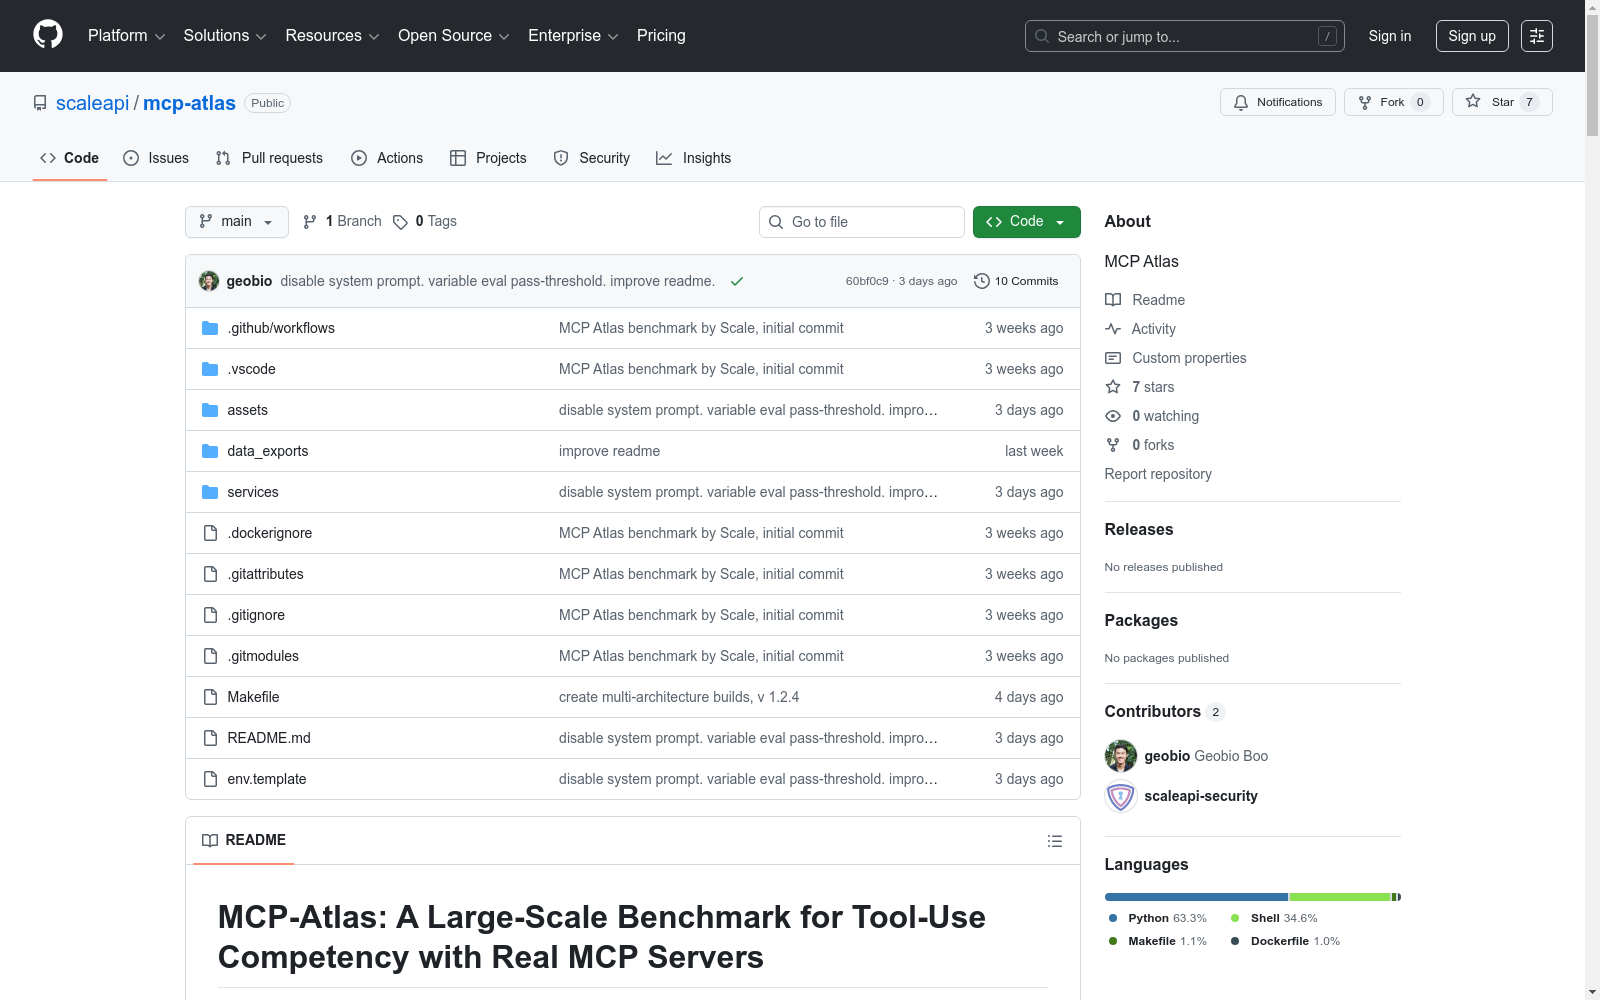
Task: Click the scaleapi-security shield avatar
Action: (x=1121, y=796)
